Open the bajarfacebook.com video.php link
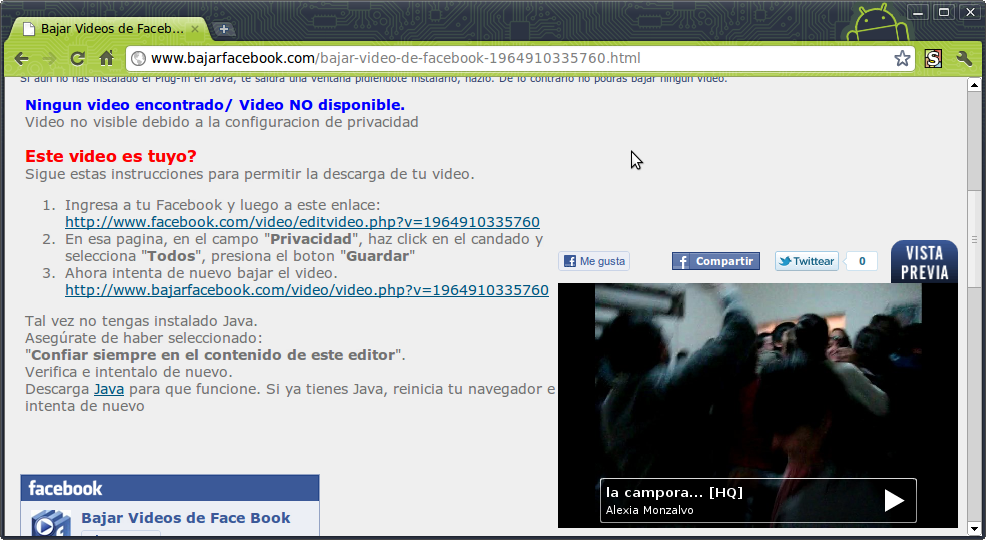The image size is (986, 540). tap(307, 290)
